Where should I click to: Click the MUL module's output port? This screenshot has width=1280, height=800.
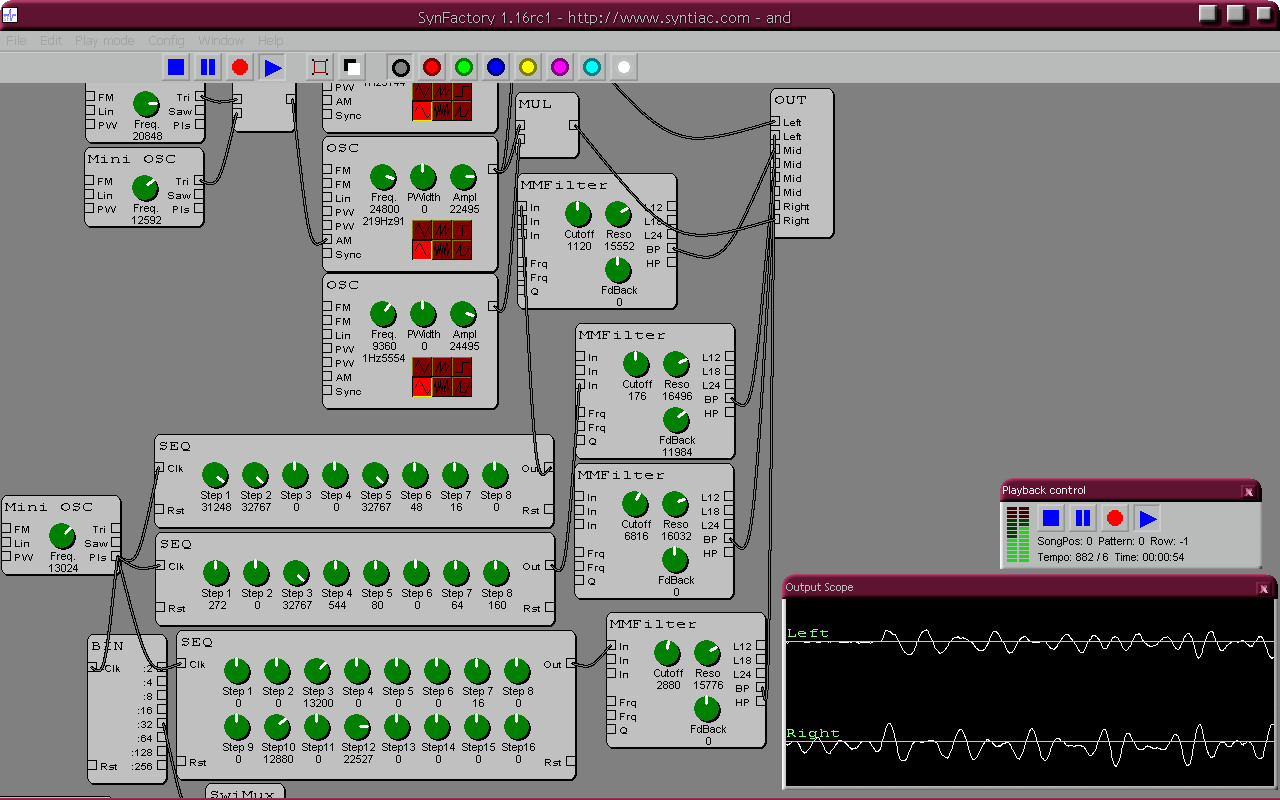pyautogui.click(x=574, y=125)
